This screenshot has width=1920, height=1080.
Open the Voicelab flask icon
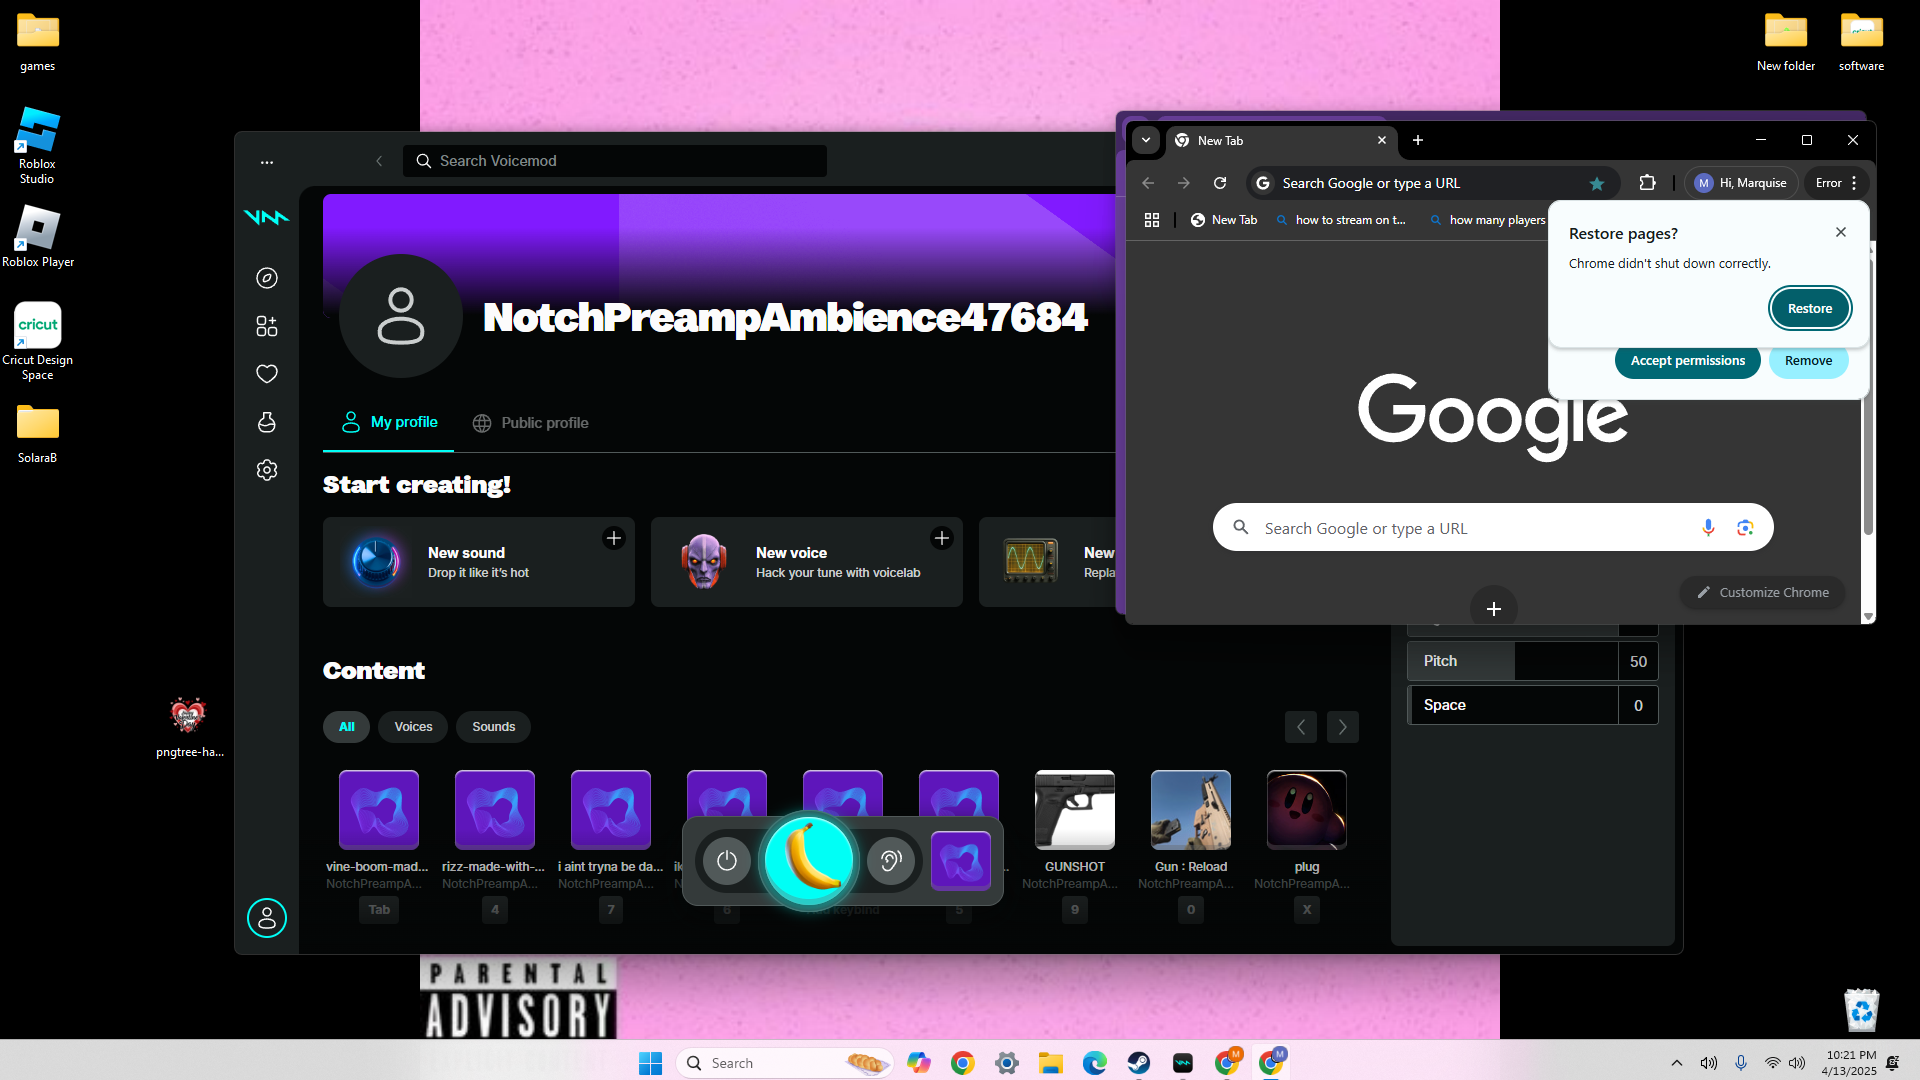(267, 422)
